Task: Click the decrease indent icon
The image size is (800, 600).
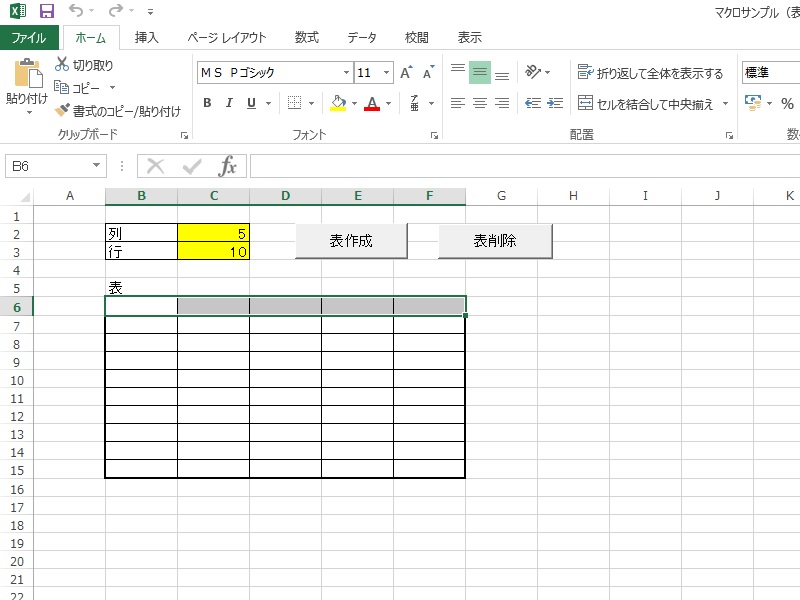Action: 532,103
